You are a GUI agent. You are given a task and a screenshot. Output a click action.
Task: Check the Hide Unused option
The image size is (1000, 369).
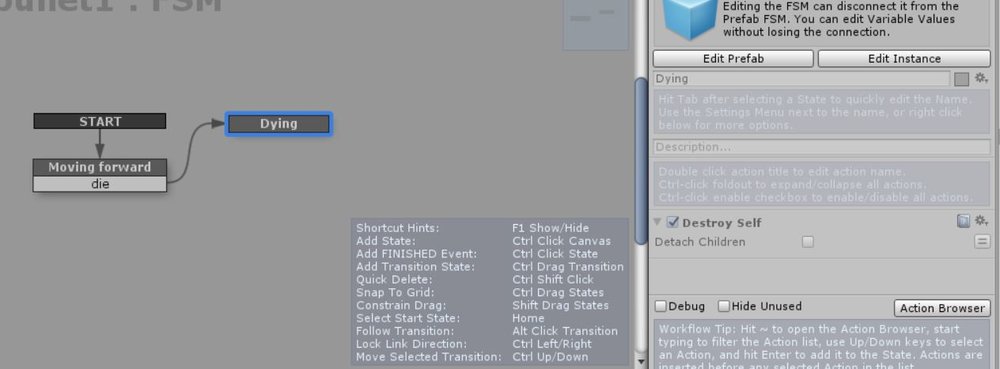click(724, 306)
